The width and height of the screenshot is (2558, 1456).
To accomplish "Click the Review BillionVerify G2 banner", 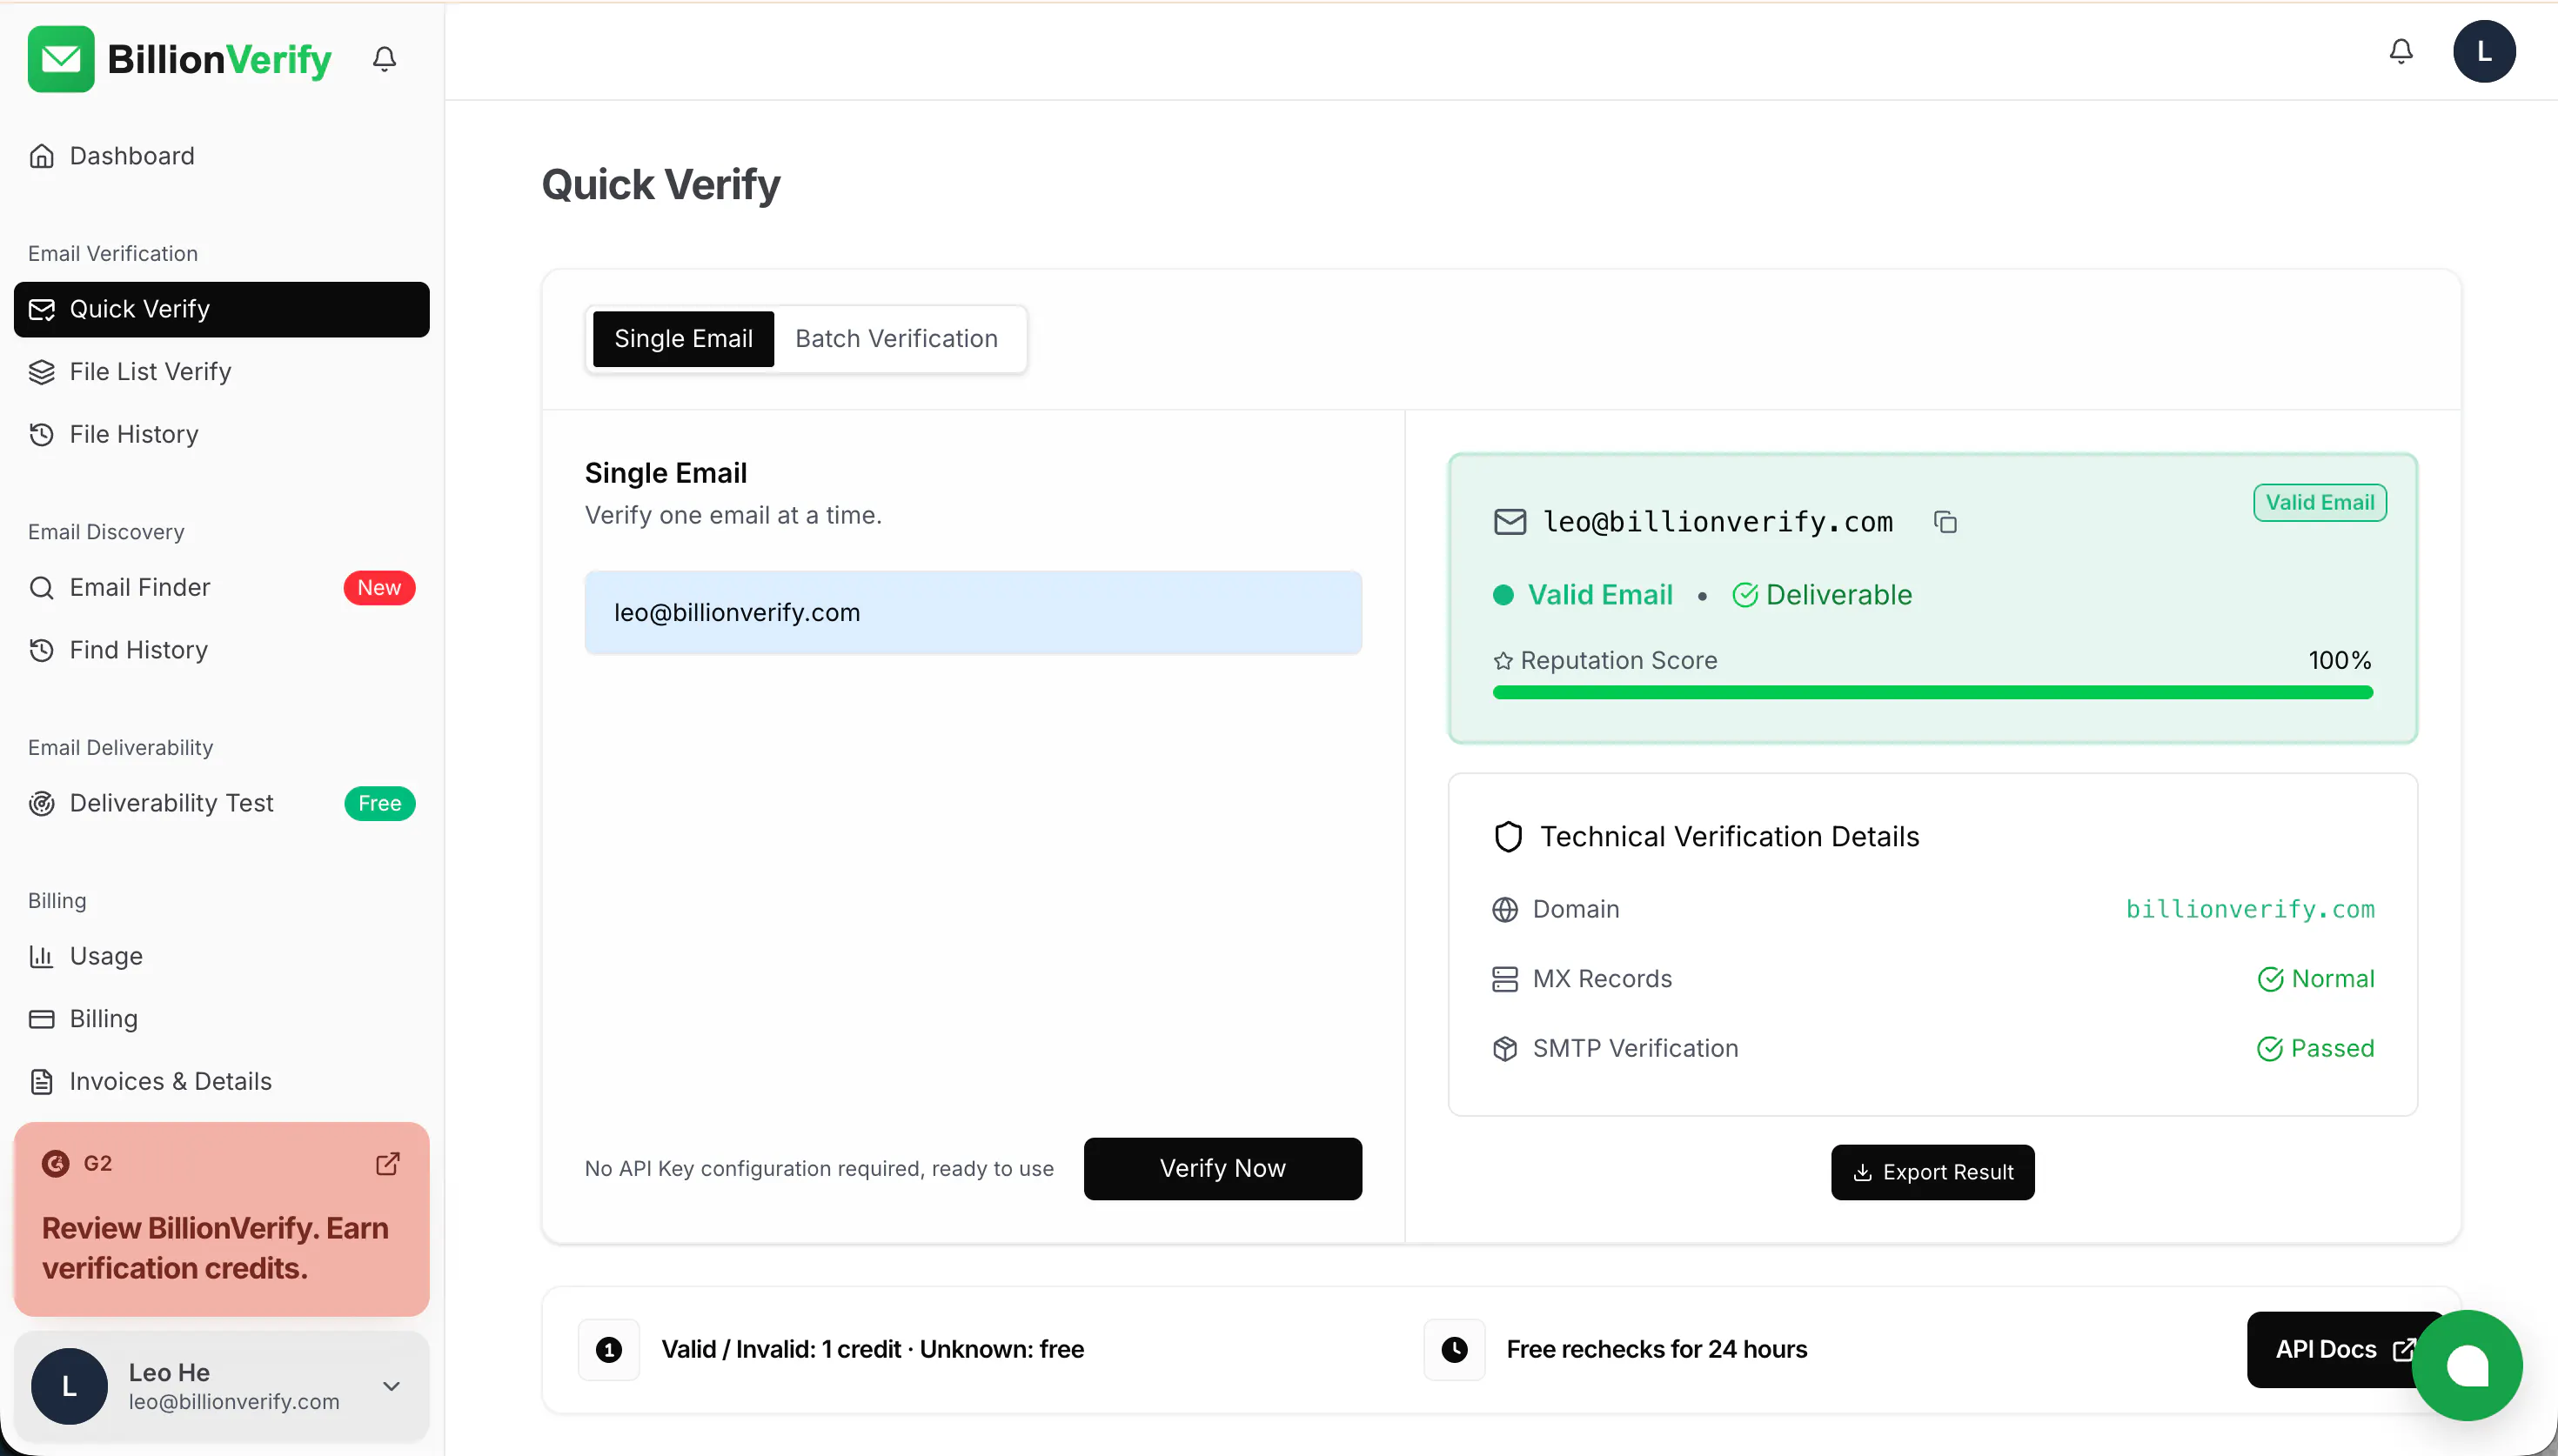I will (222, 1220).
